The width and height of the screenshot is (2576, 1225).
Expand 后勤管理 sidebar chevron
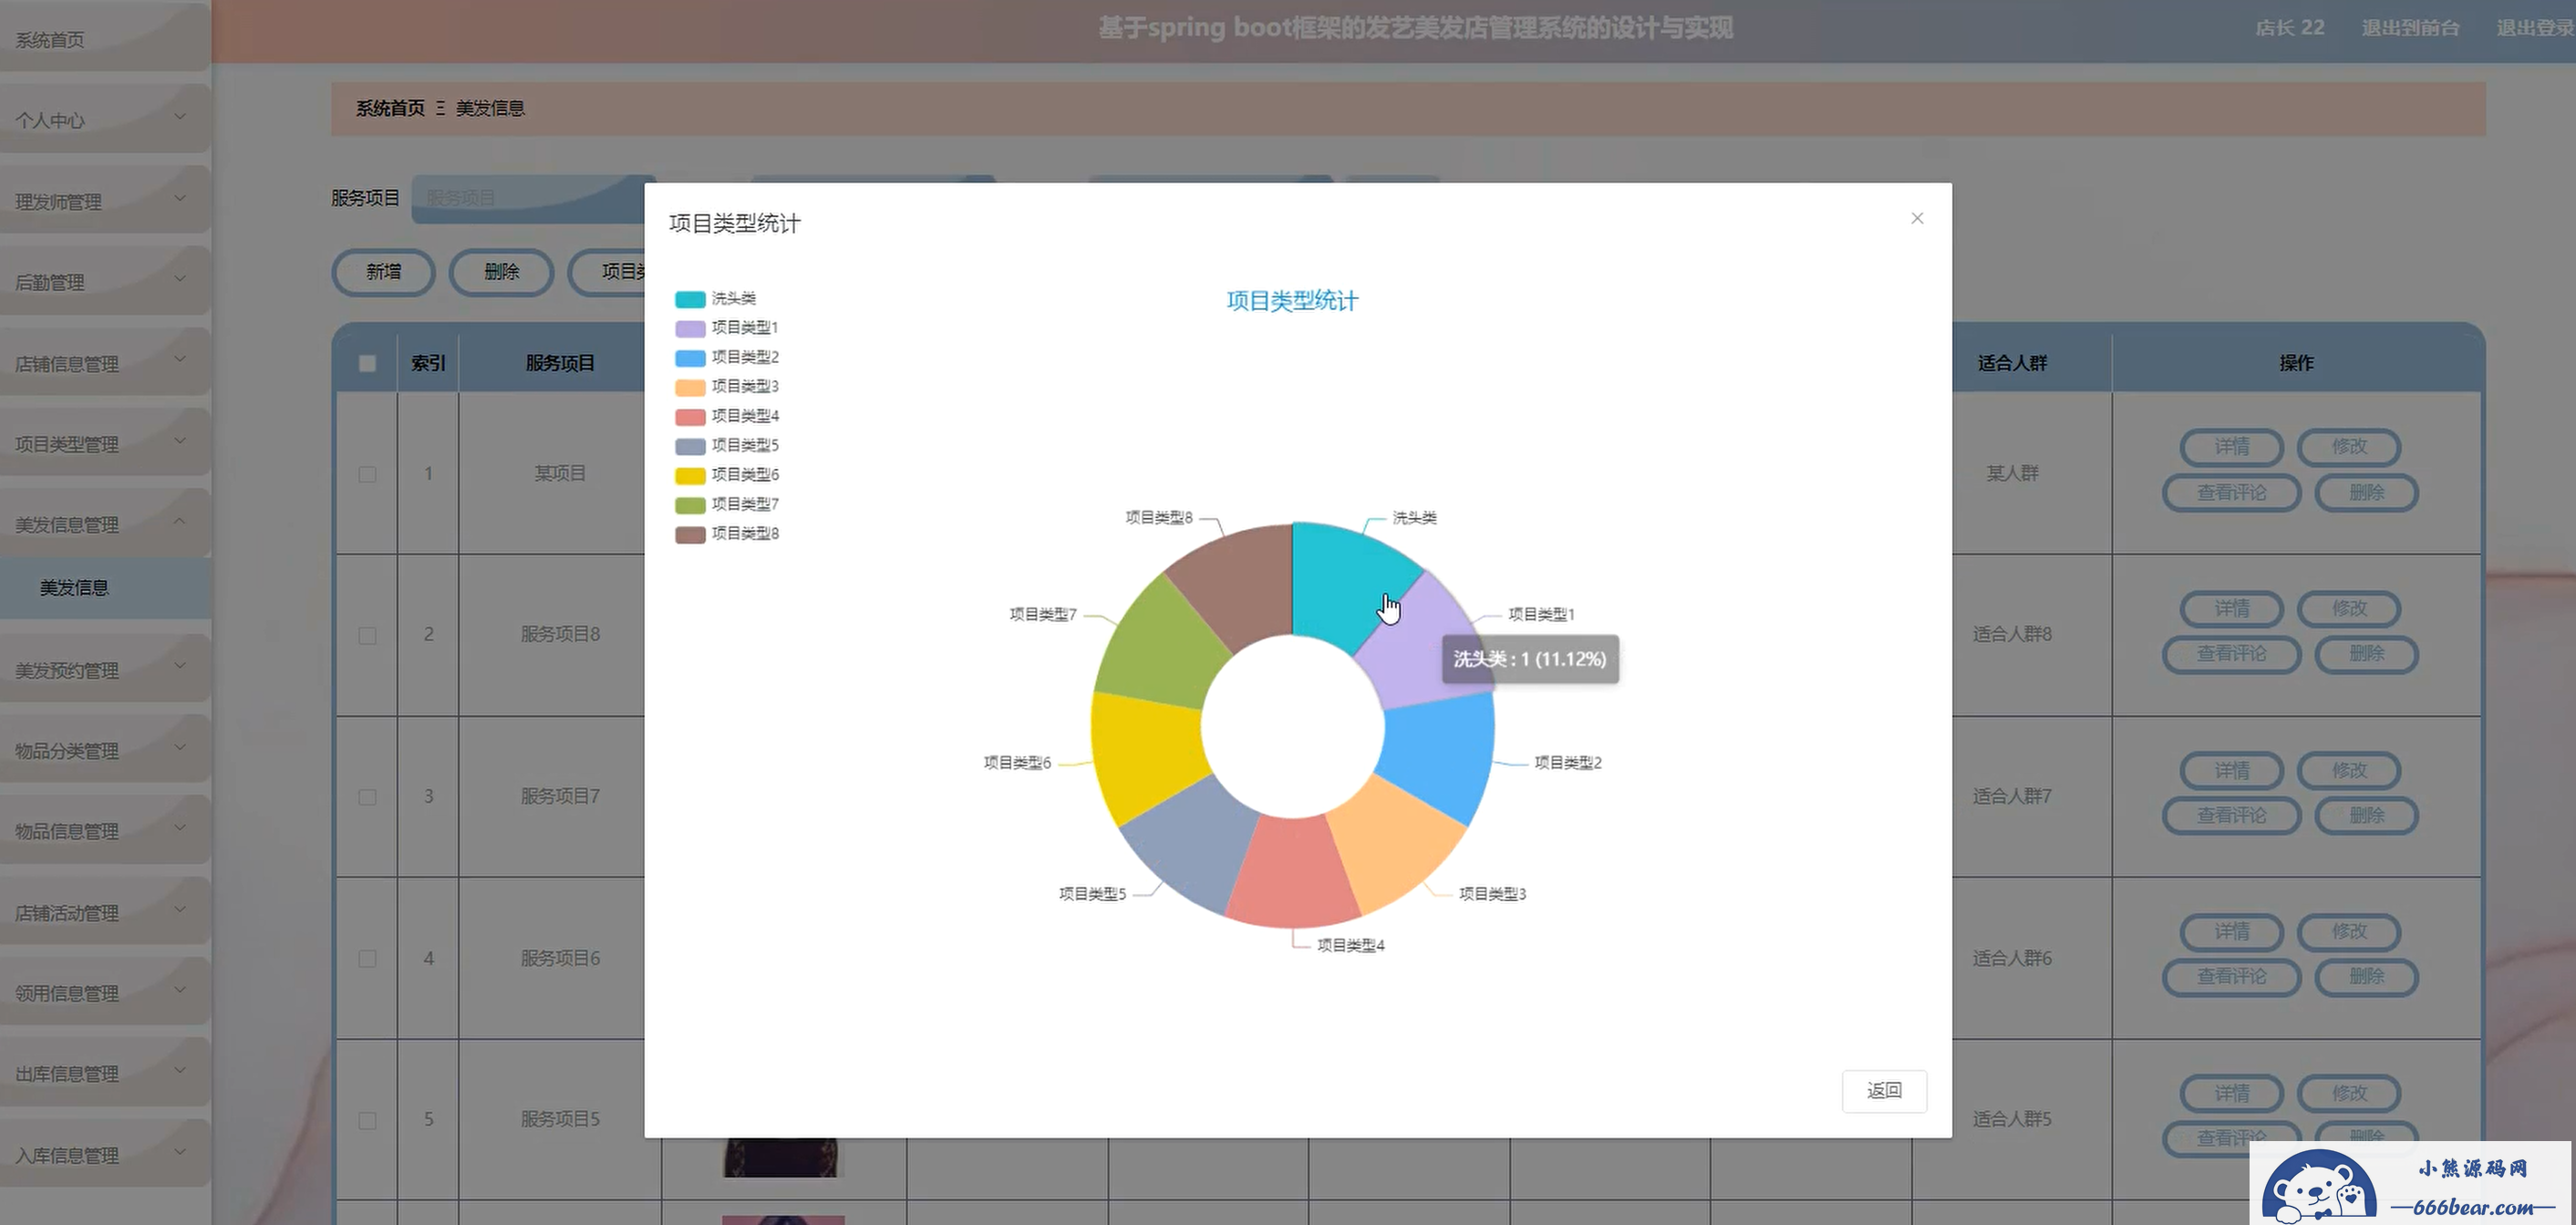click(180, 279)
